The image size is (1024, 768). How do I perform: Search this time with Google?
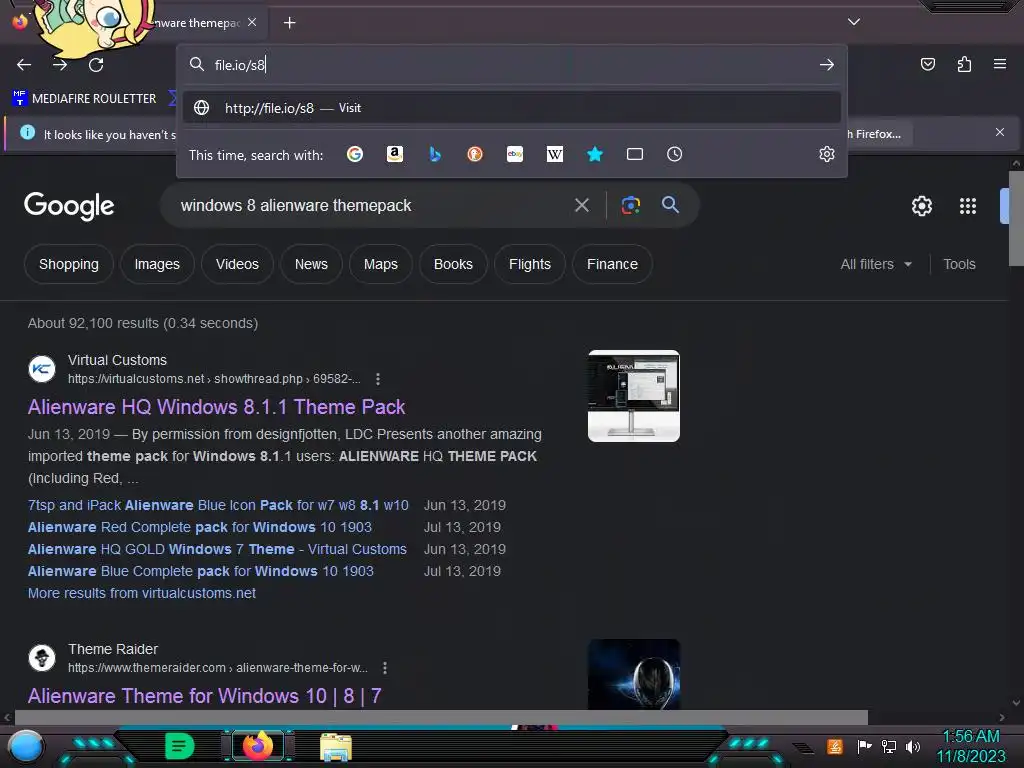tap(355, 154)
